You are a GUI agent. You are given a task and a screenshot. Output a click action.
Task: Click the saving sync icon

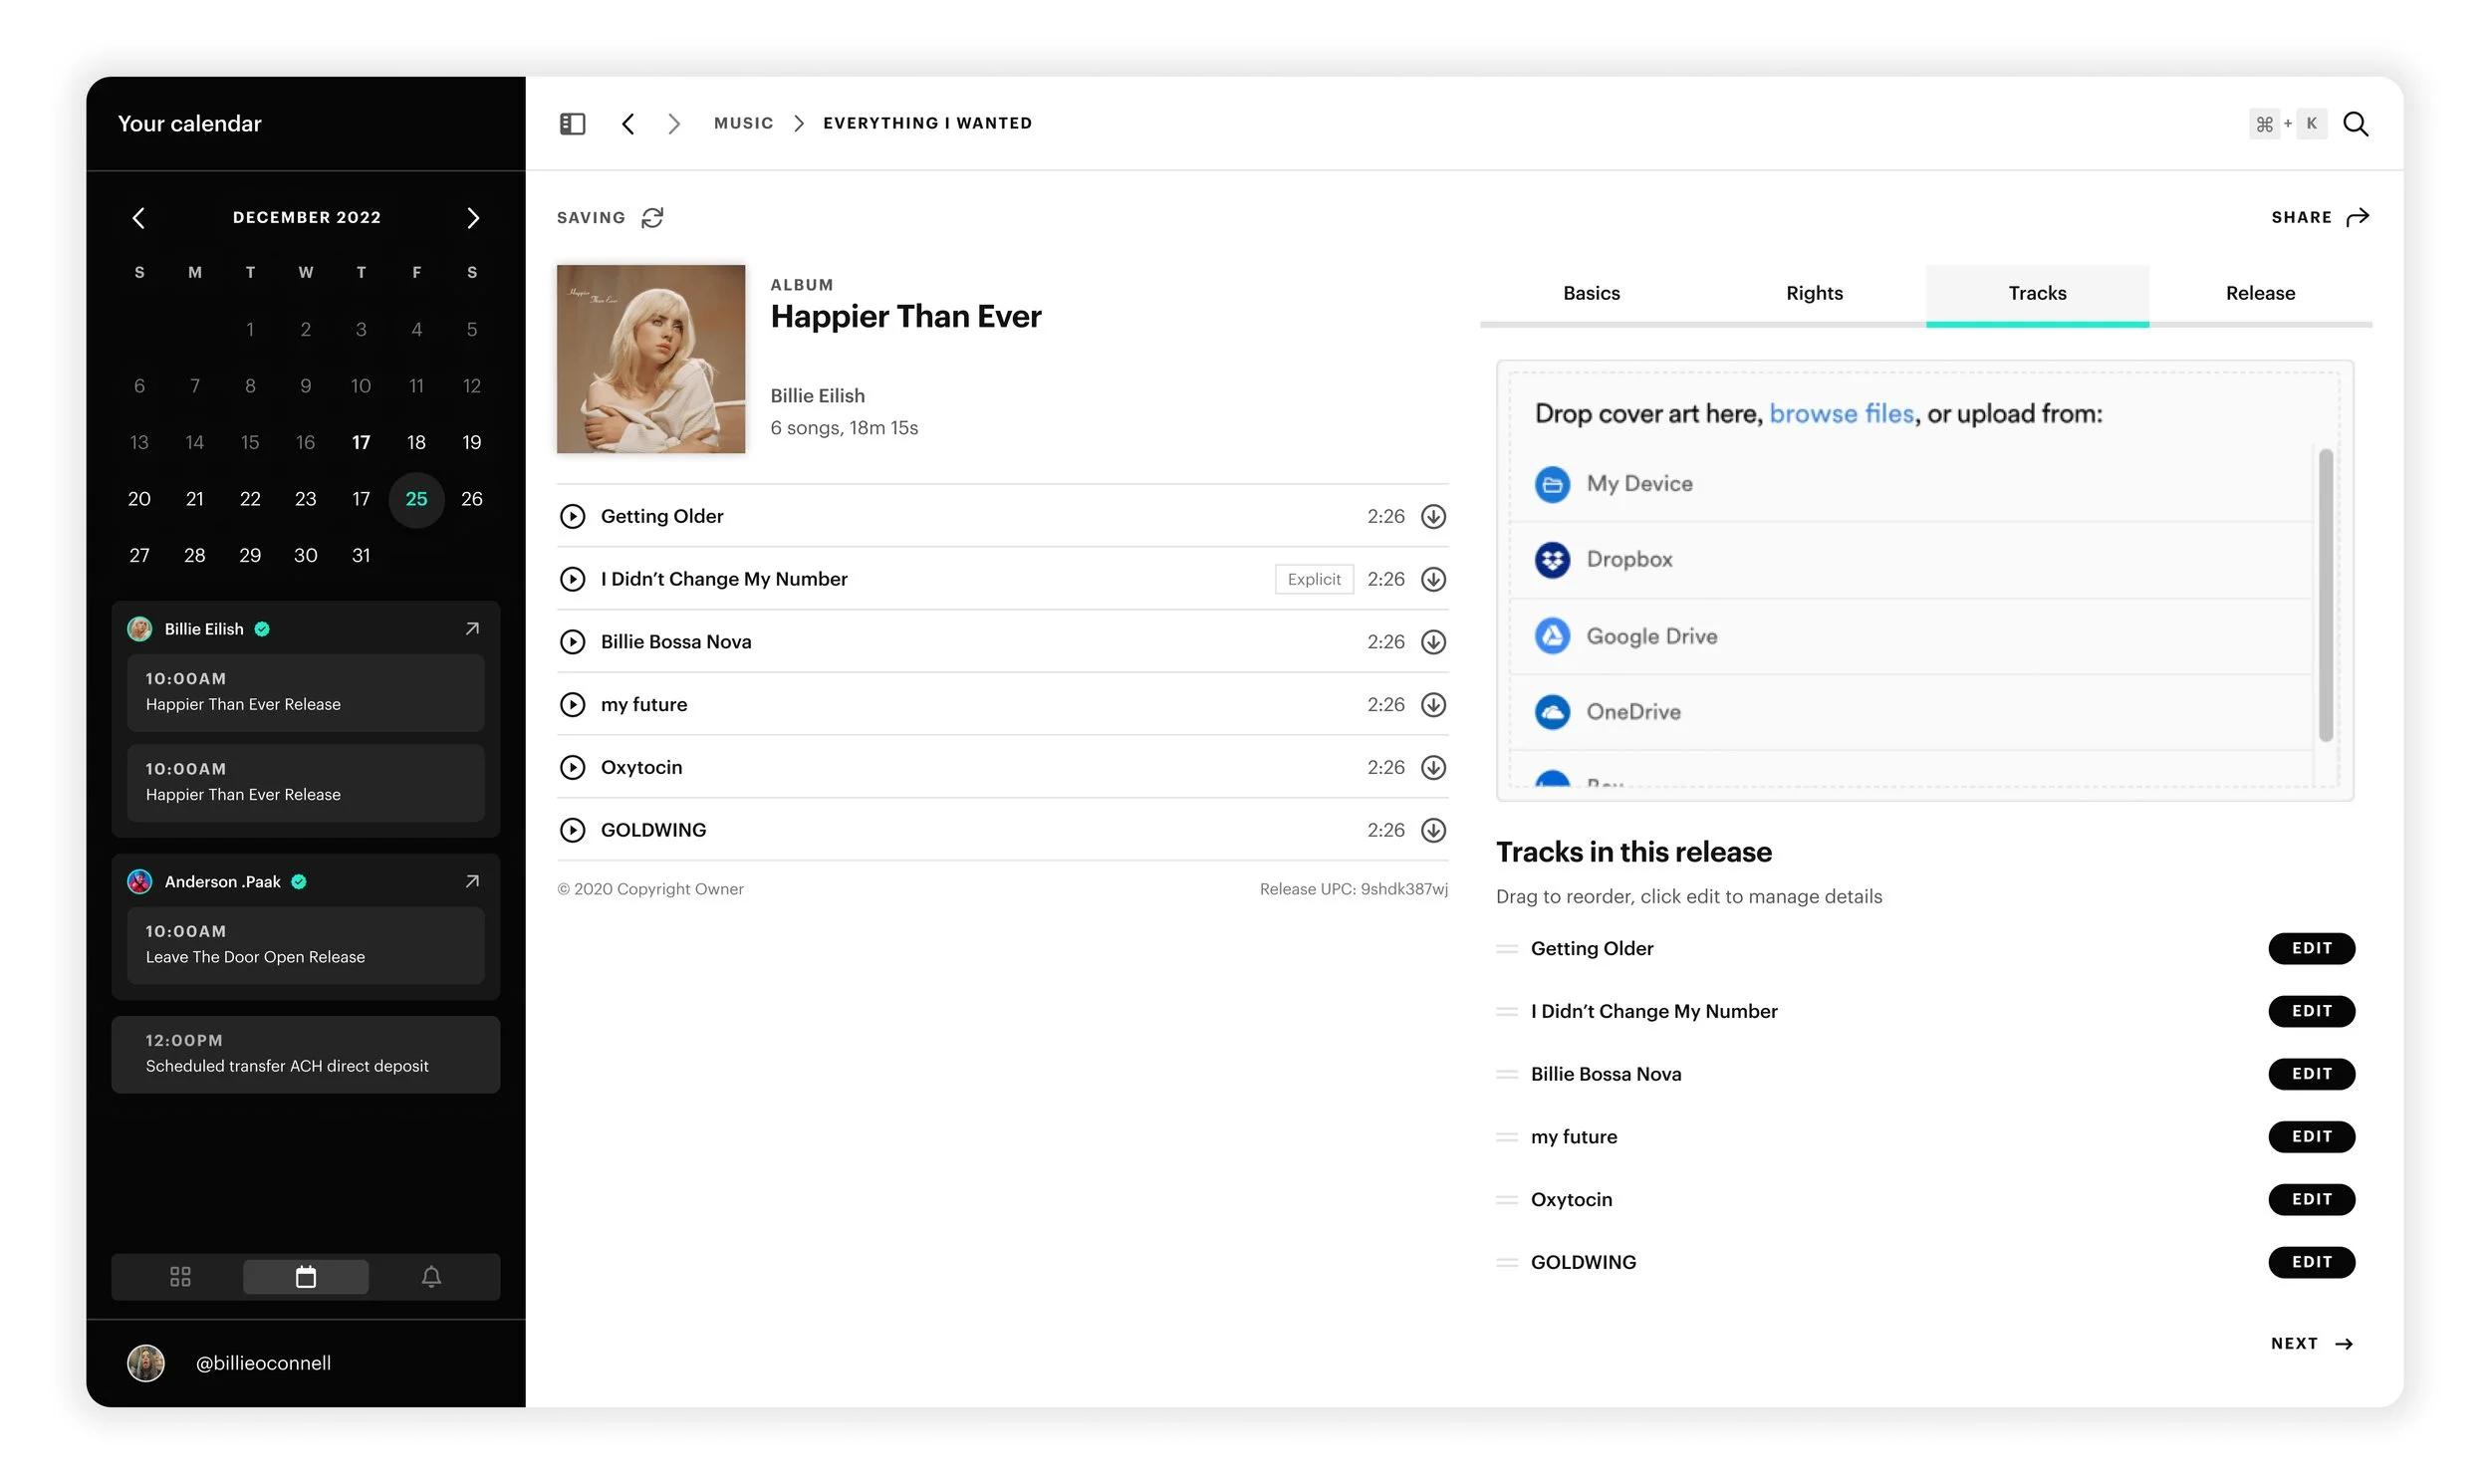pos(652,217)
